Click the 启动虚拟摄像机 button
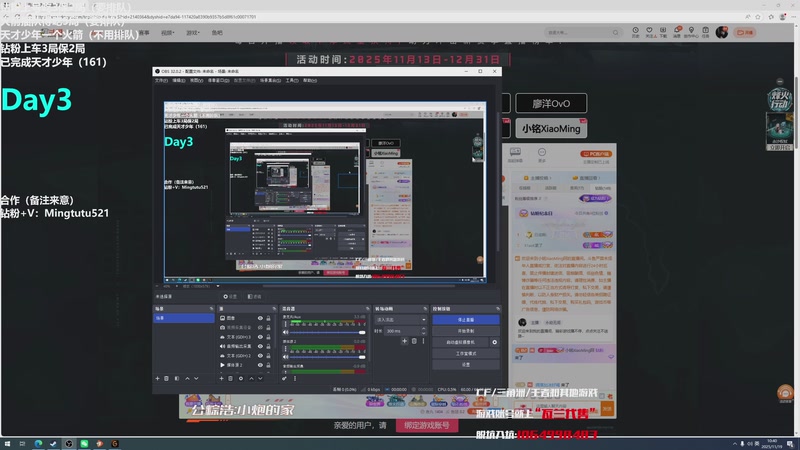The image size is (800, 450). coord(461,342)
